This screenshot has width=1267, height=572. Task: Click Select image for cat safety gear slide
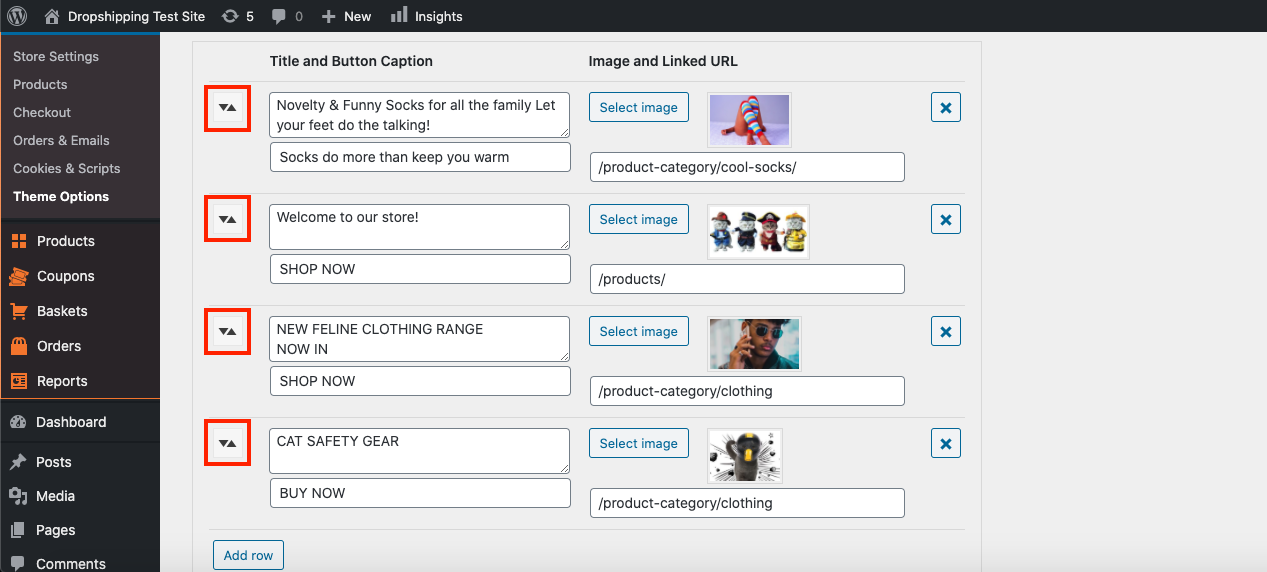click(639, 443)
